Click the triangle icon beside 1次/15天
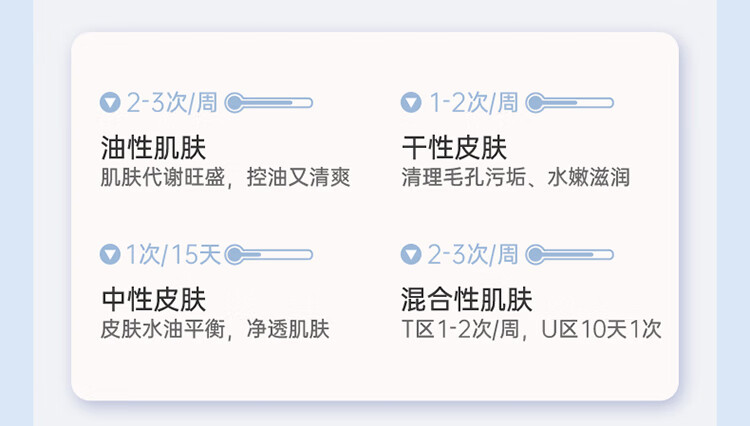This screenshot has width=750, height=426. [110, 254]
